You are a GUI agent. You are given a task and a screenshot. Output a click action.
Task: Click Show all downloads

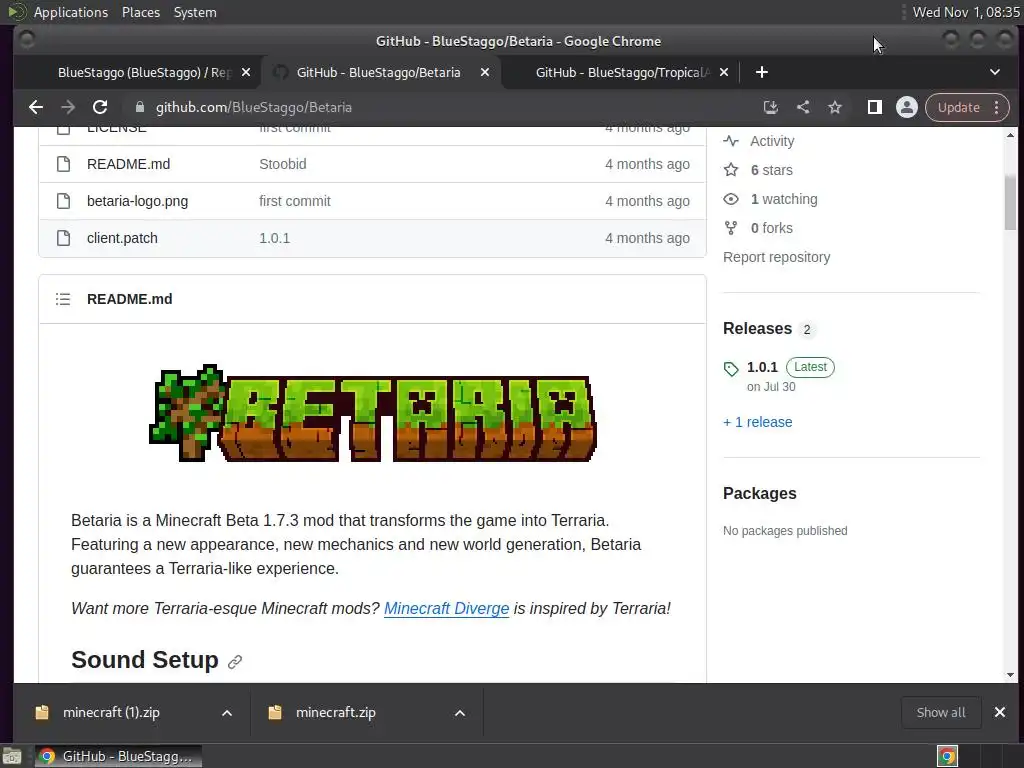(940, 712)
